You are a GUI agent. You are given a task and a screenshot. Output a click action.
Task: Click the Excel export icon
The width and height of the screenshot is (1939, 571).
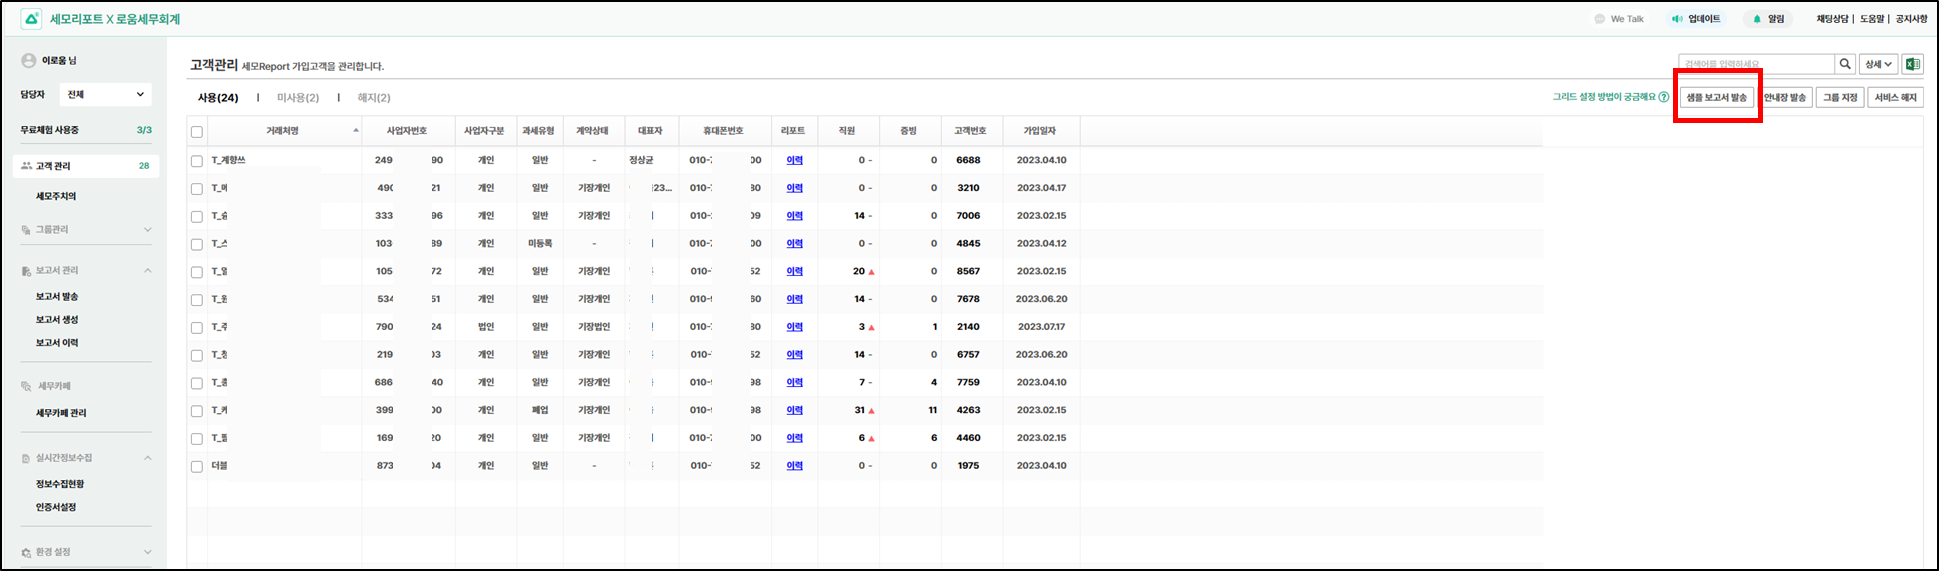(1912, 64)
